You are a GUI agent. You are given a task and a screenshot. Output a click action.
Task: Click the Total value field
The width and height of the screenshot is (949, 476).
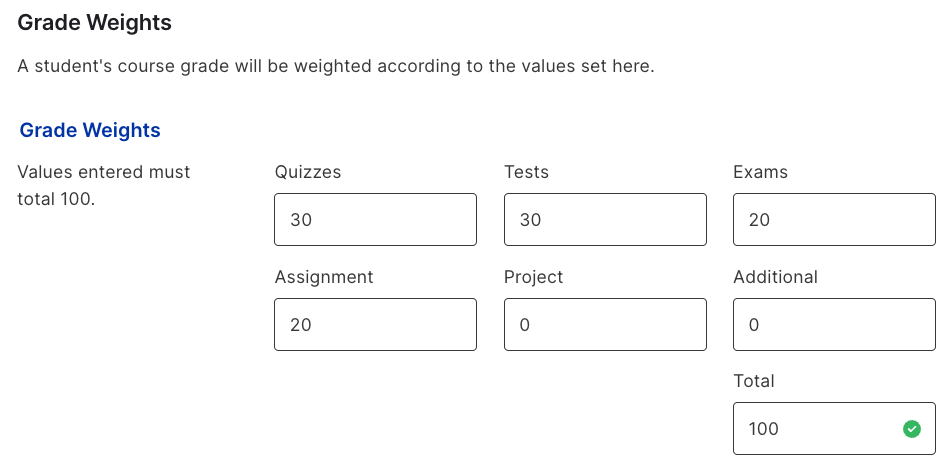[x=834, y=428]
